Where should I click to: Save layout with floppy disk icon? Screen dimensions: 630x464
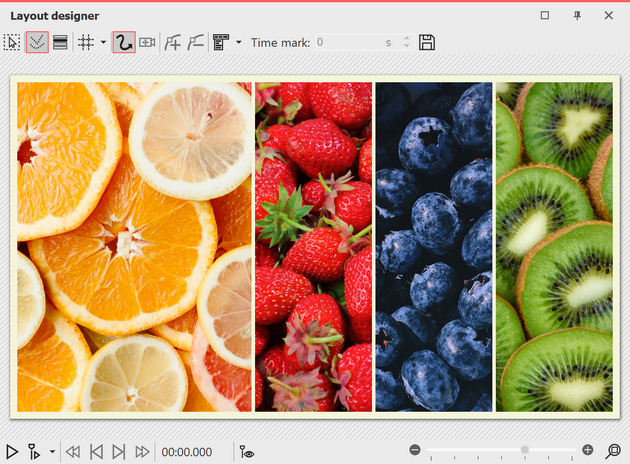point(427,42)
